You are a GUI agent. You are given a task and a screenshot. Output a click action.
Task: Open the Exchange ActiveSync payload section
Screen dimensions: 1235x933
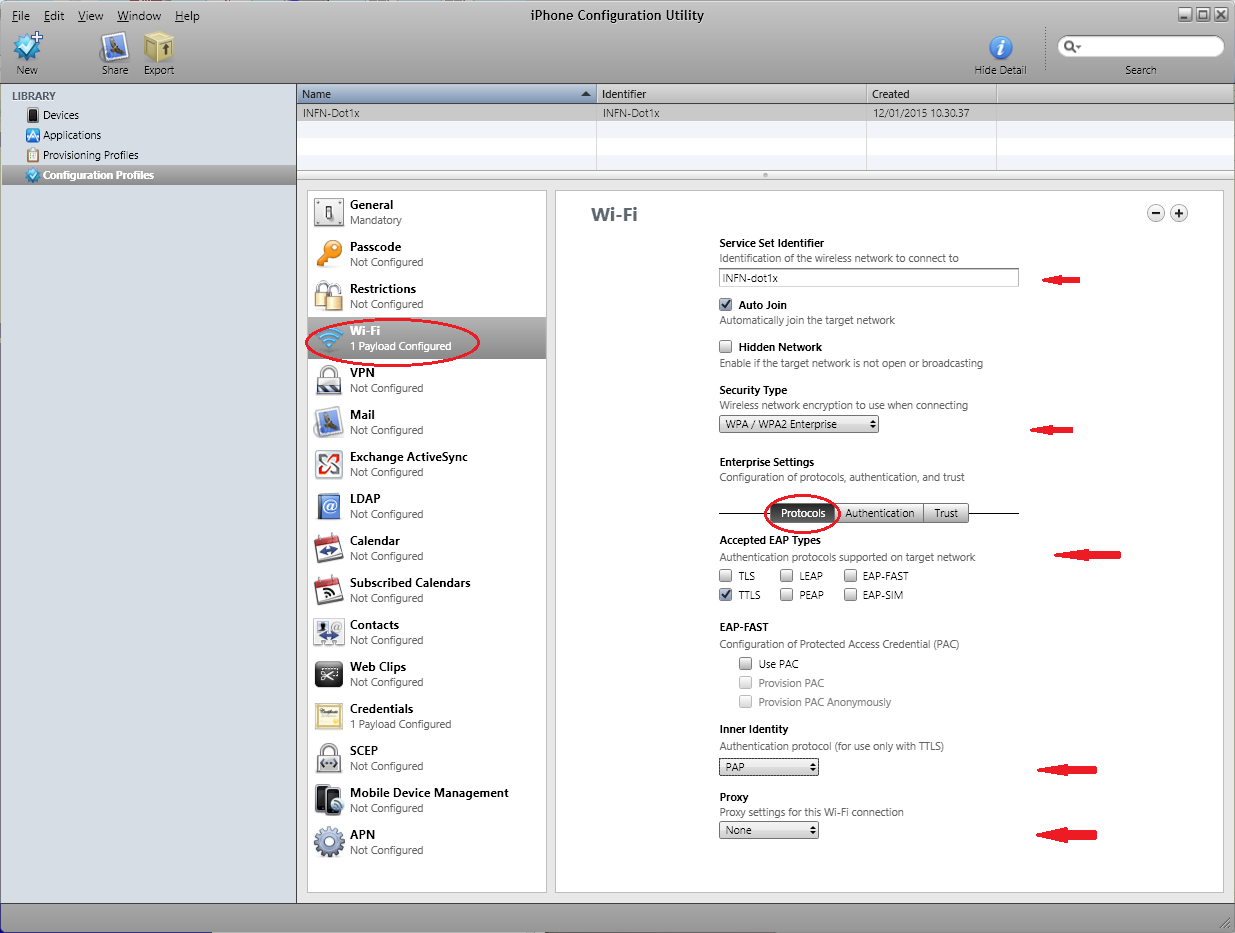[427, 464]
